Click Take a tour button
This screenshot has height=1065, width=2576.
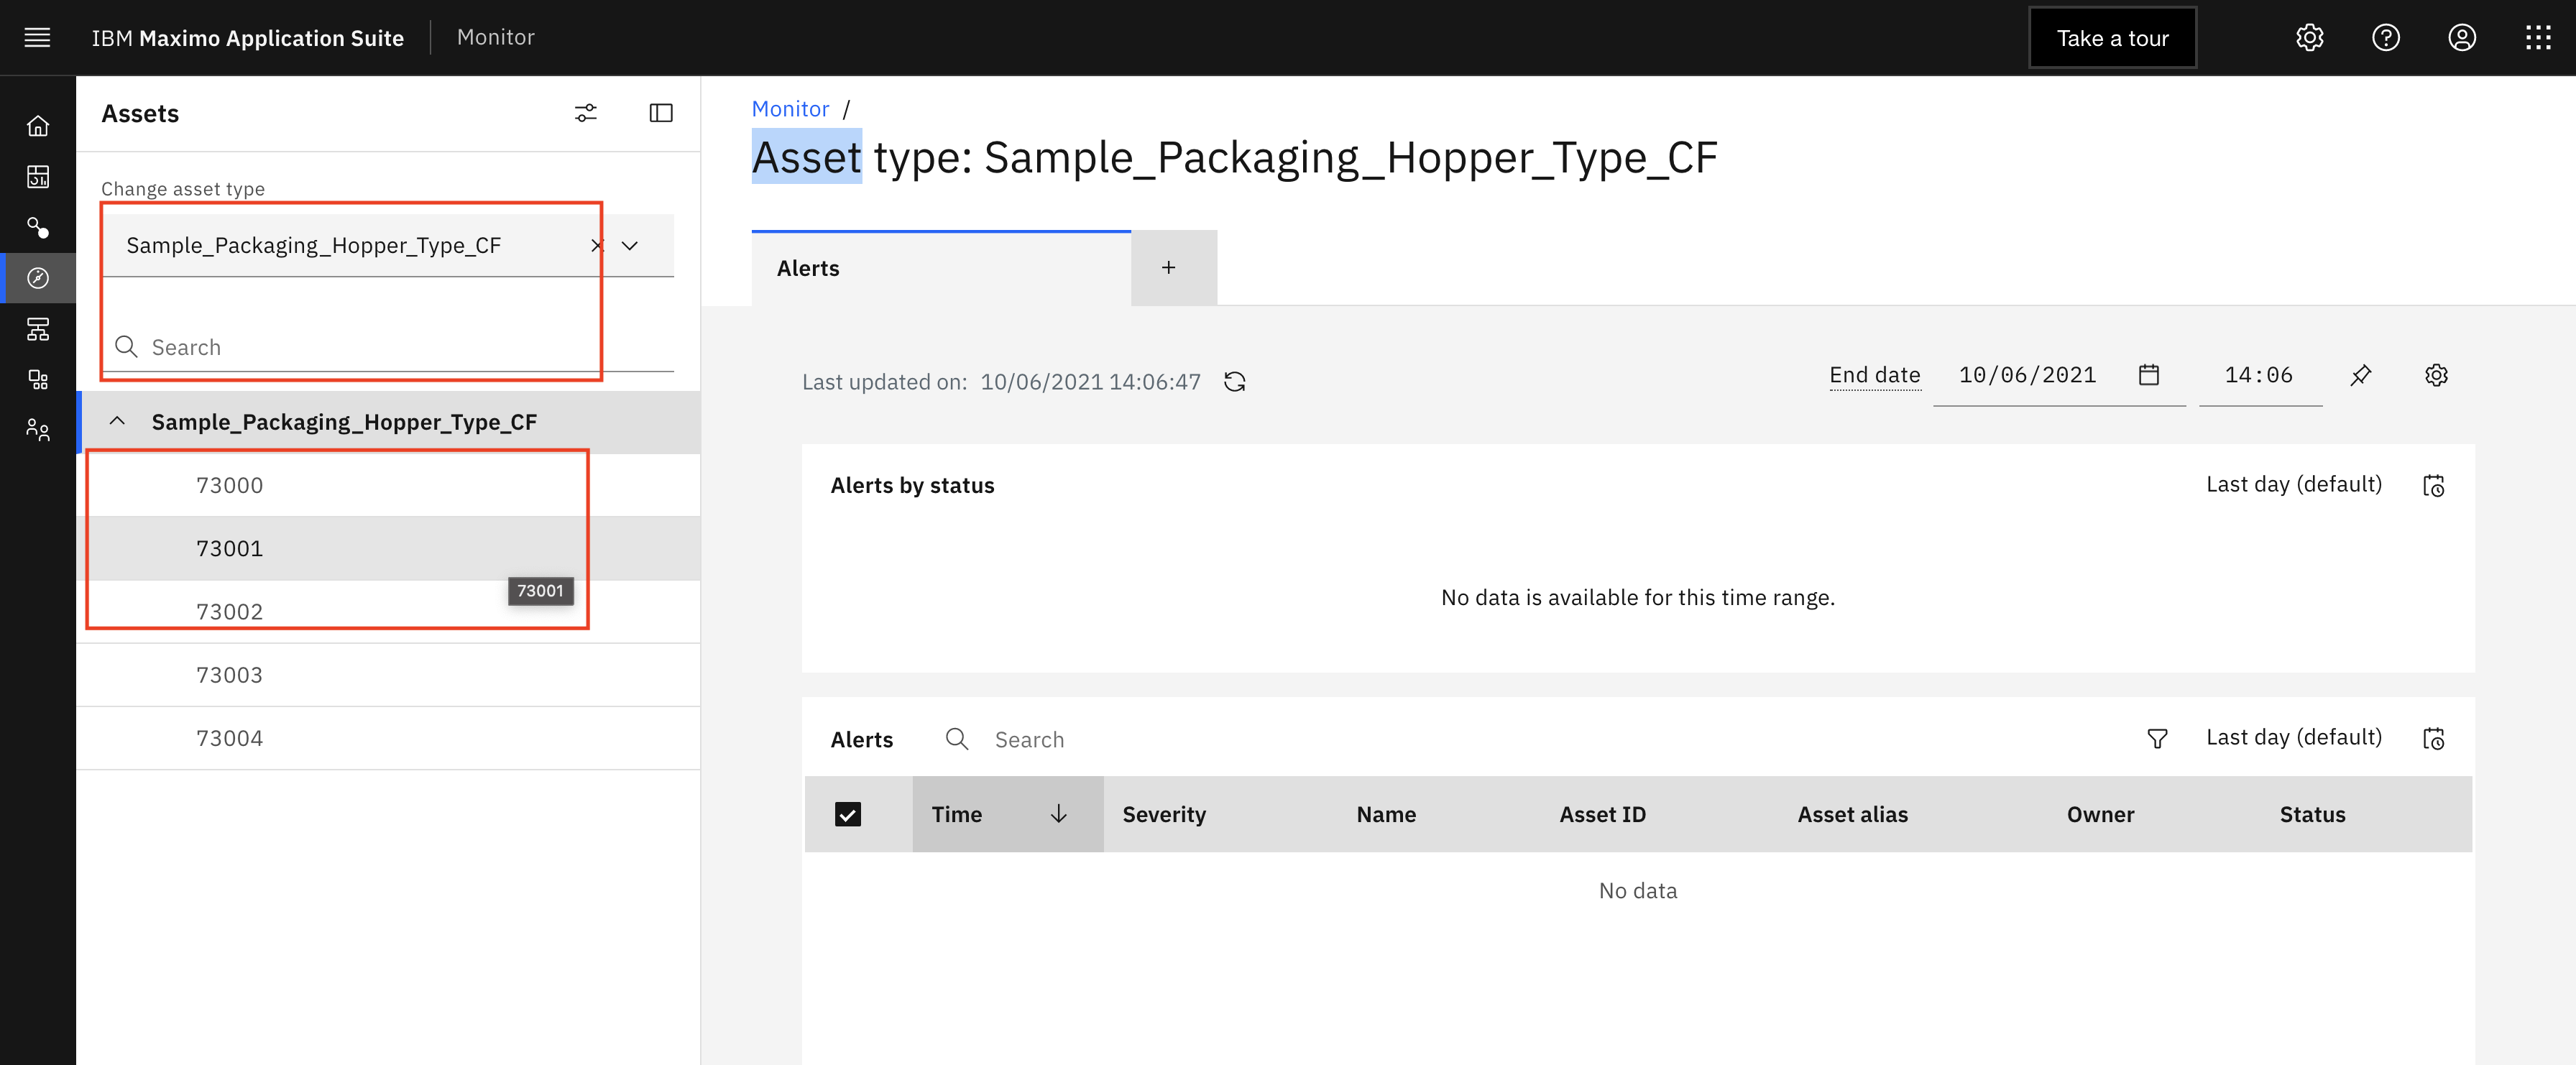(2112, 38)
